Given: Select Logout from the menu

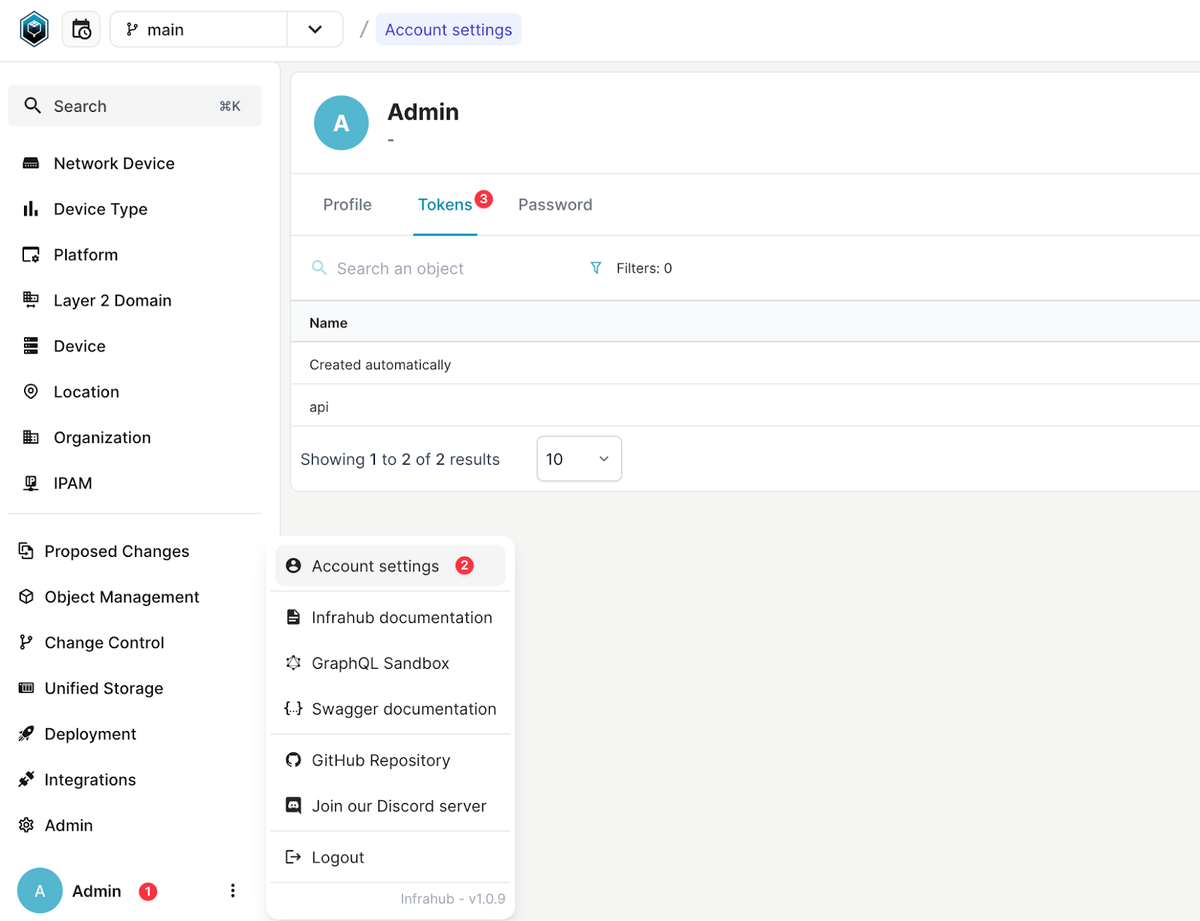Looking at the screenshot, I should click(337, 857).
